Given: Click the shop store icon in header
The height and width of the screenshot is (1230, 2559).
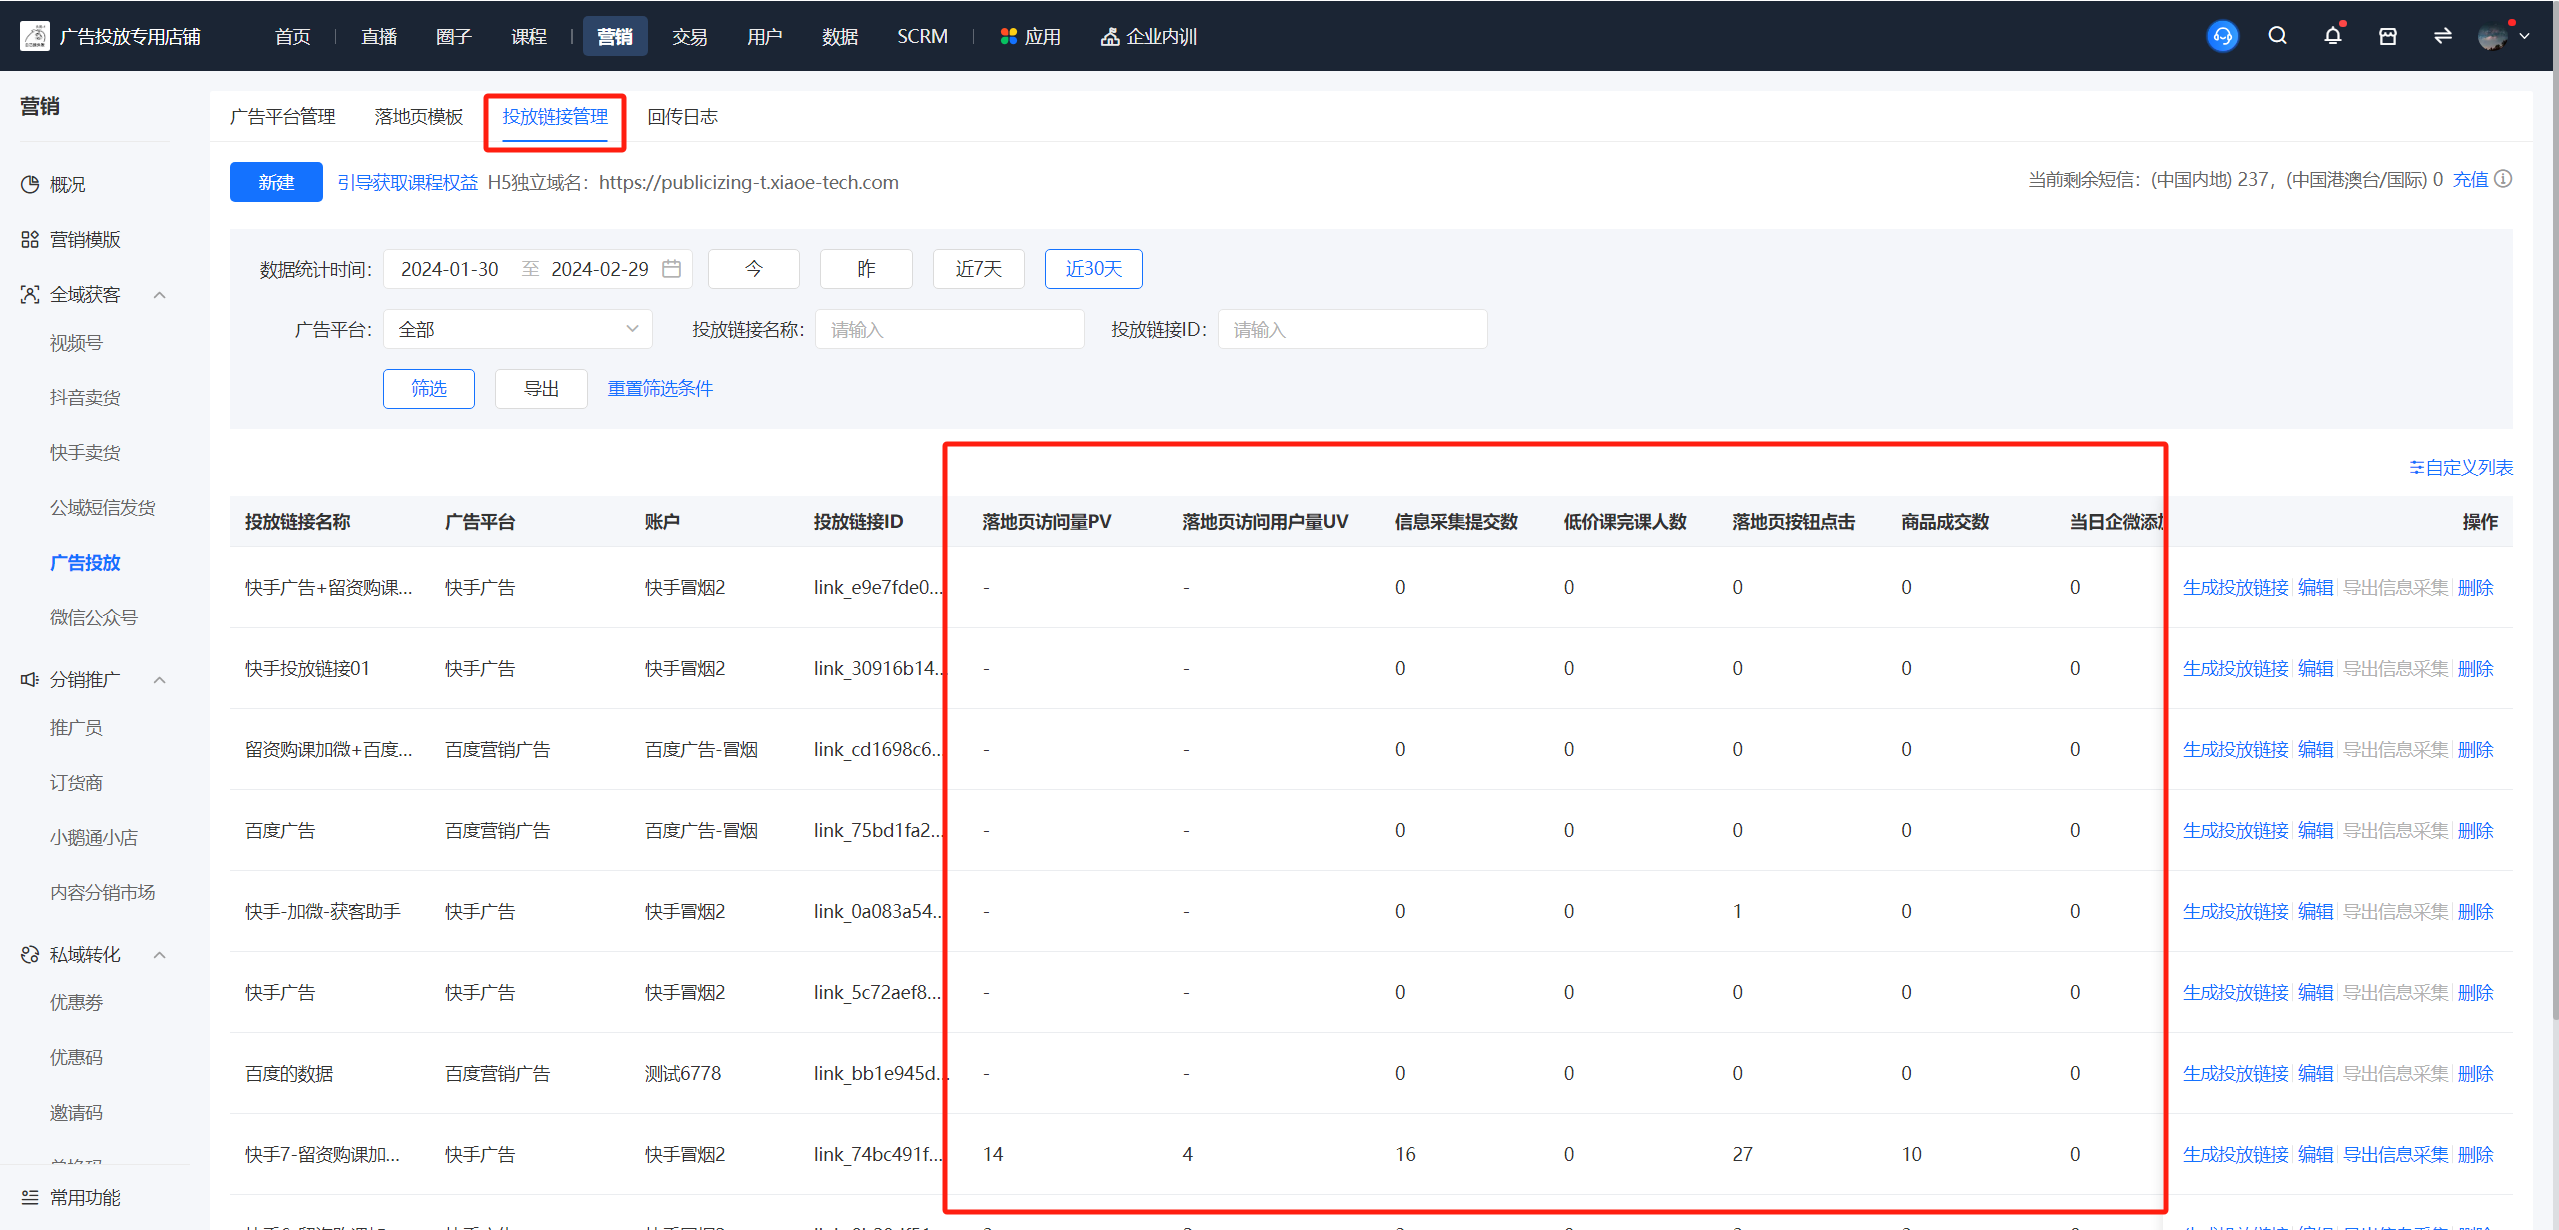Looking at the screenshot, I should (2388, 36).
